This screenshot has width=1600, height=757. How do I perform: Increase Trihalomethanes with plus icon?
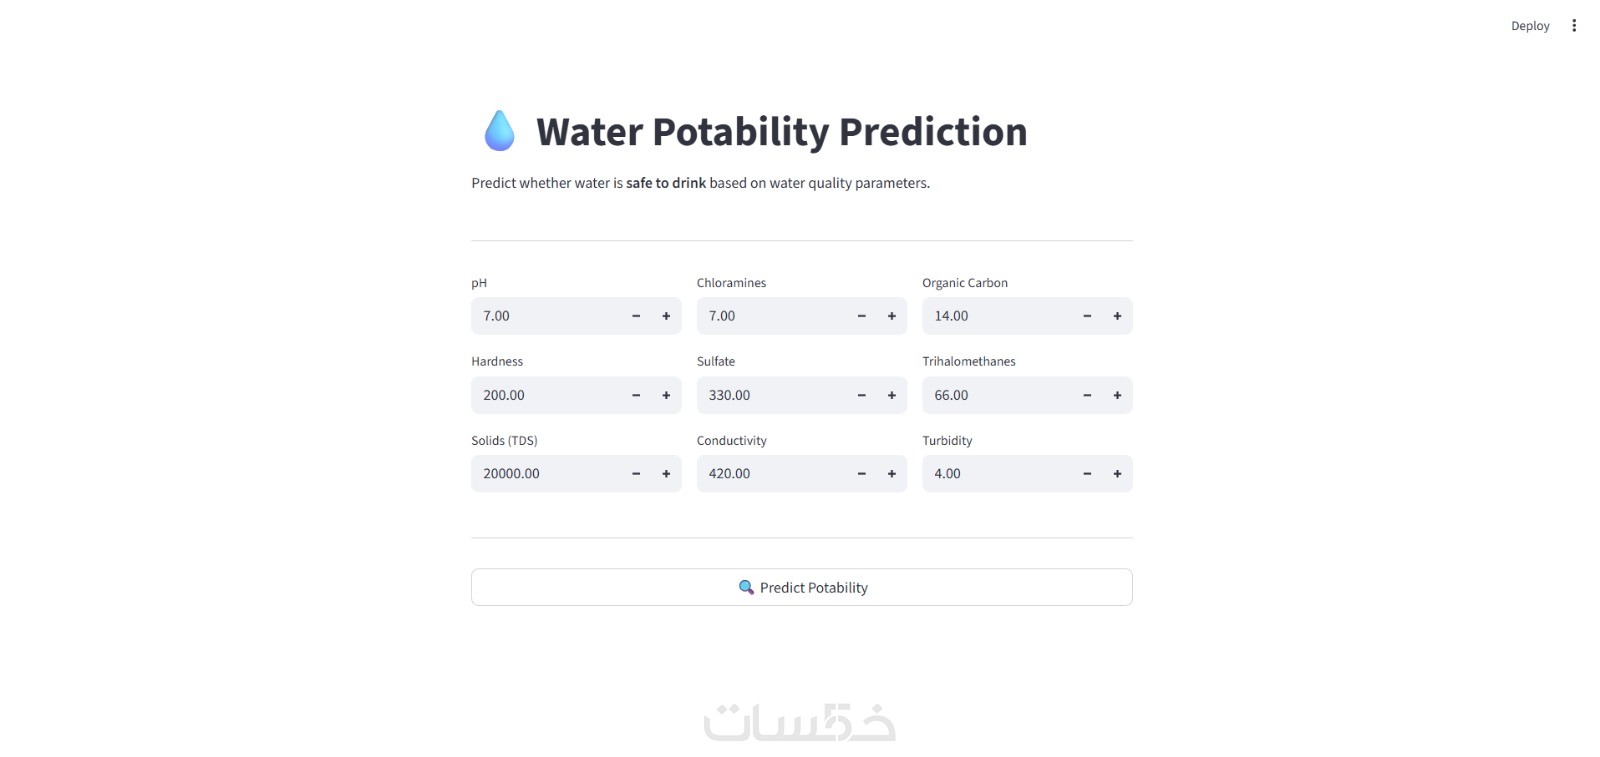1117,395
